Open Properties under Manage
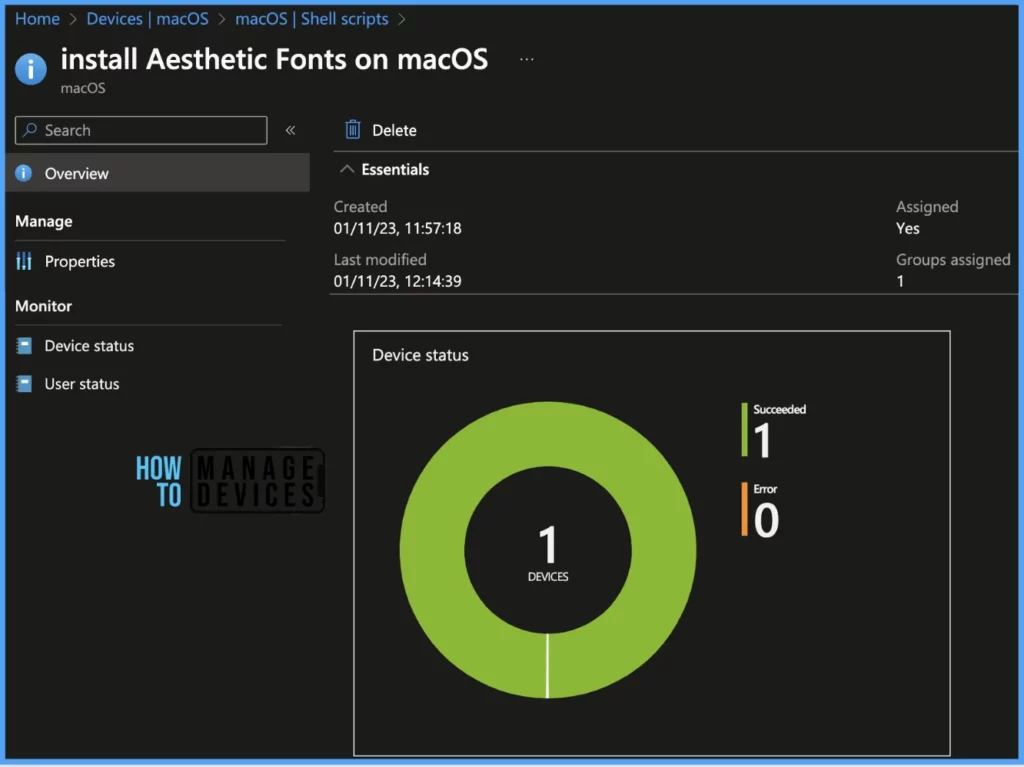 [x=80, y=261]
